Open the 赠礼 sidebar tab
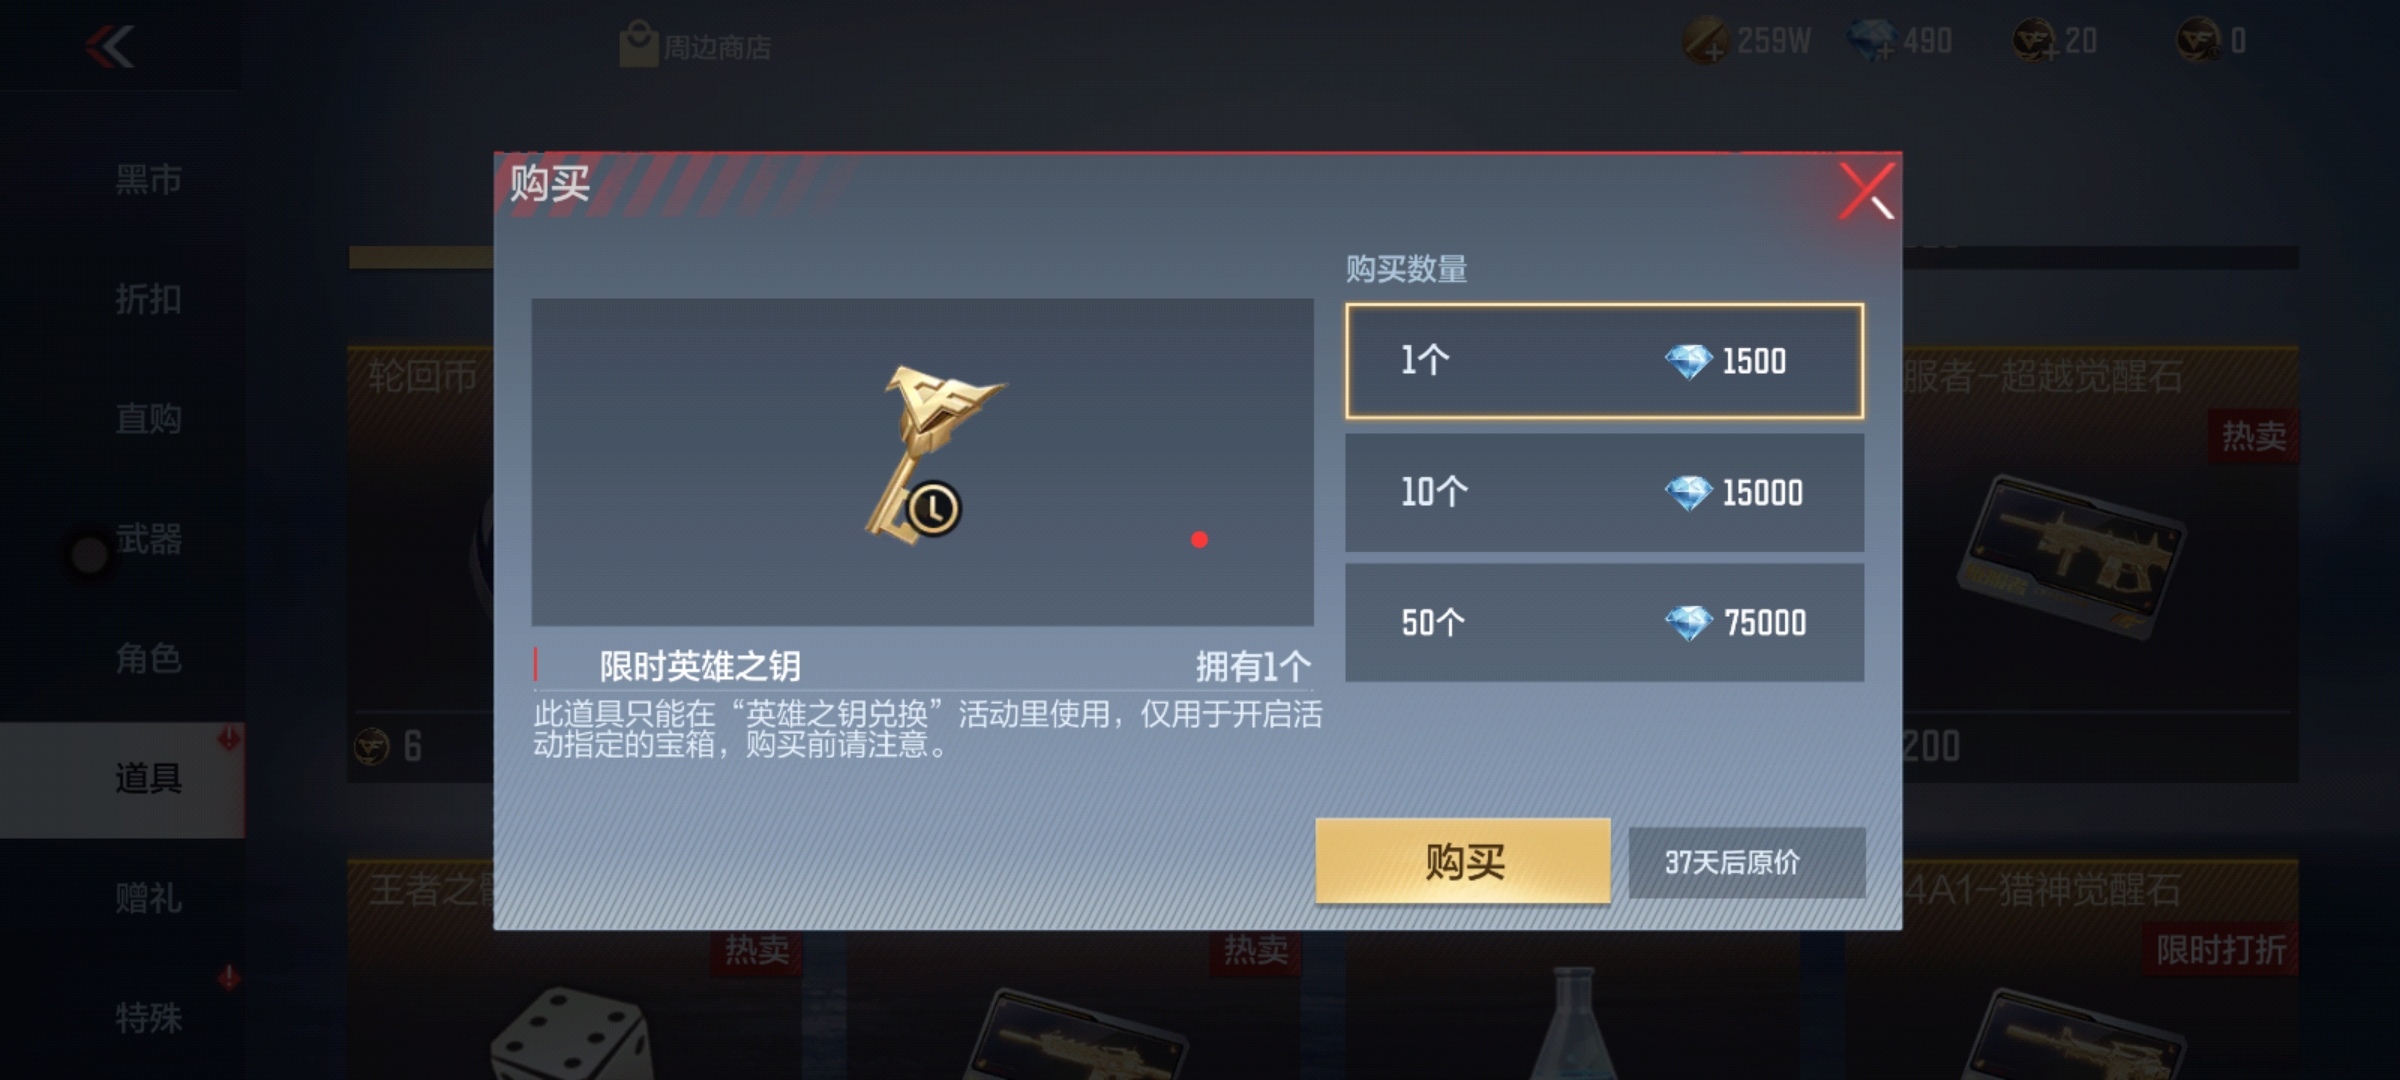 (x=148, y=898)
